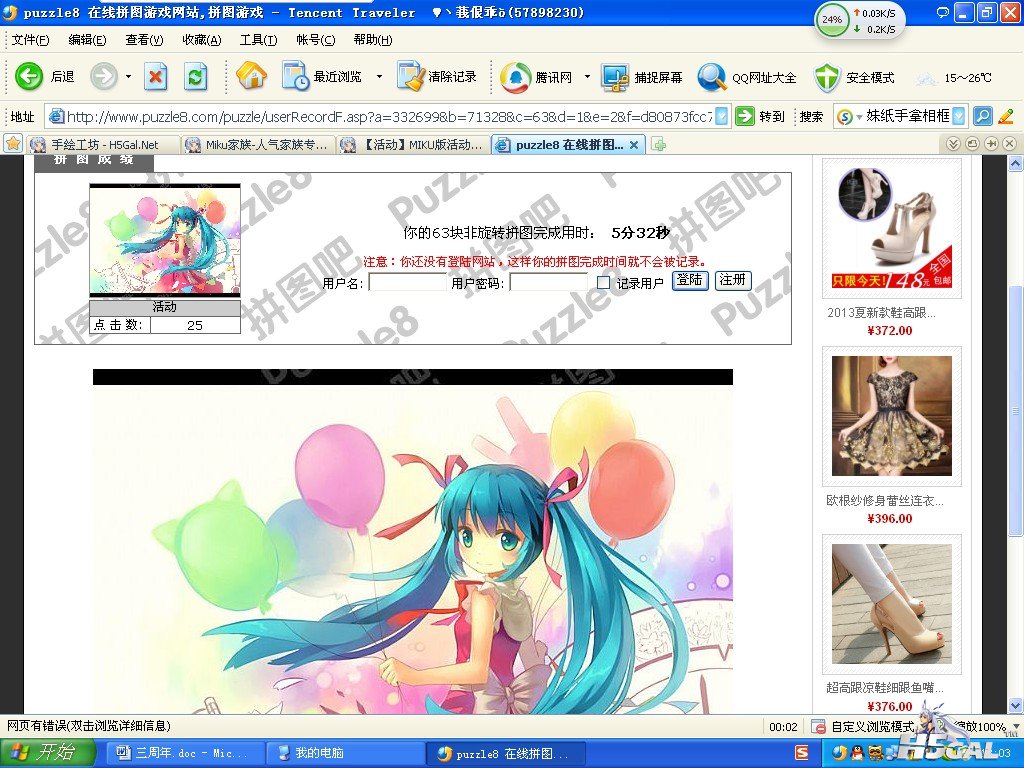
Task: Click the network speed 24% indicator
Action: (831, 20)
